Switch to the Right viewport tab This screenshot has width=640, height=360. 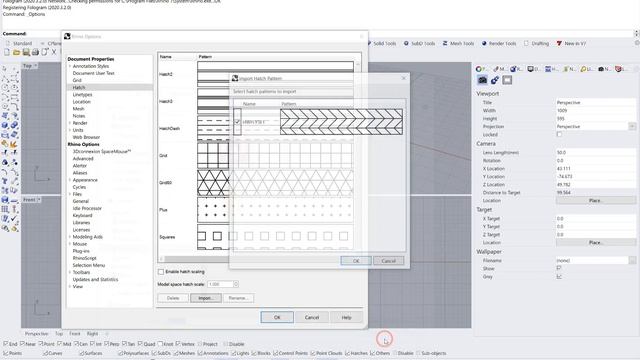coord(92,333)
